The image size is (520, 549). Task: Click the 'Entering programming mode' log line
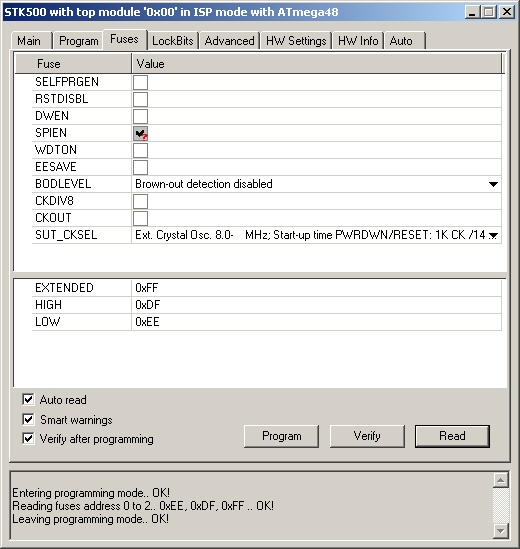(x=91, y=493)
